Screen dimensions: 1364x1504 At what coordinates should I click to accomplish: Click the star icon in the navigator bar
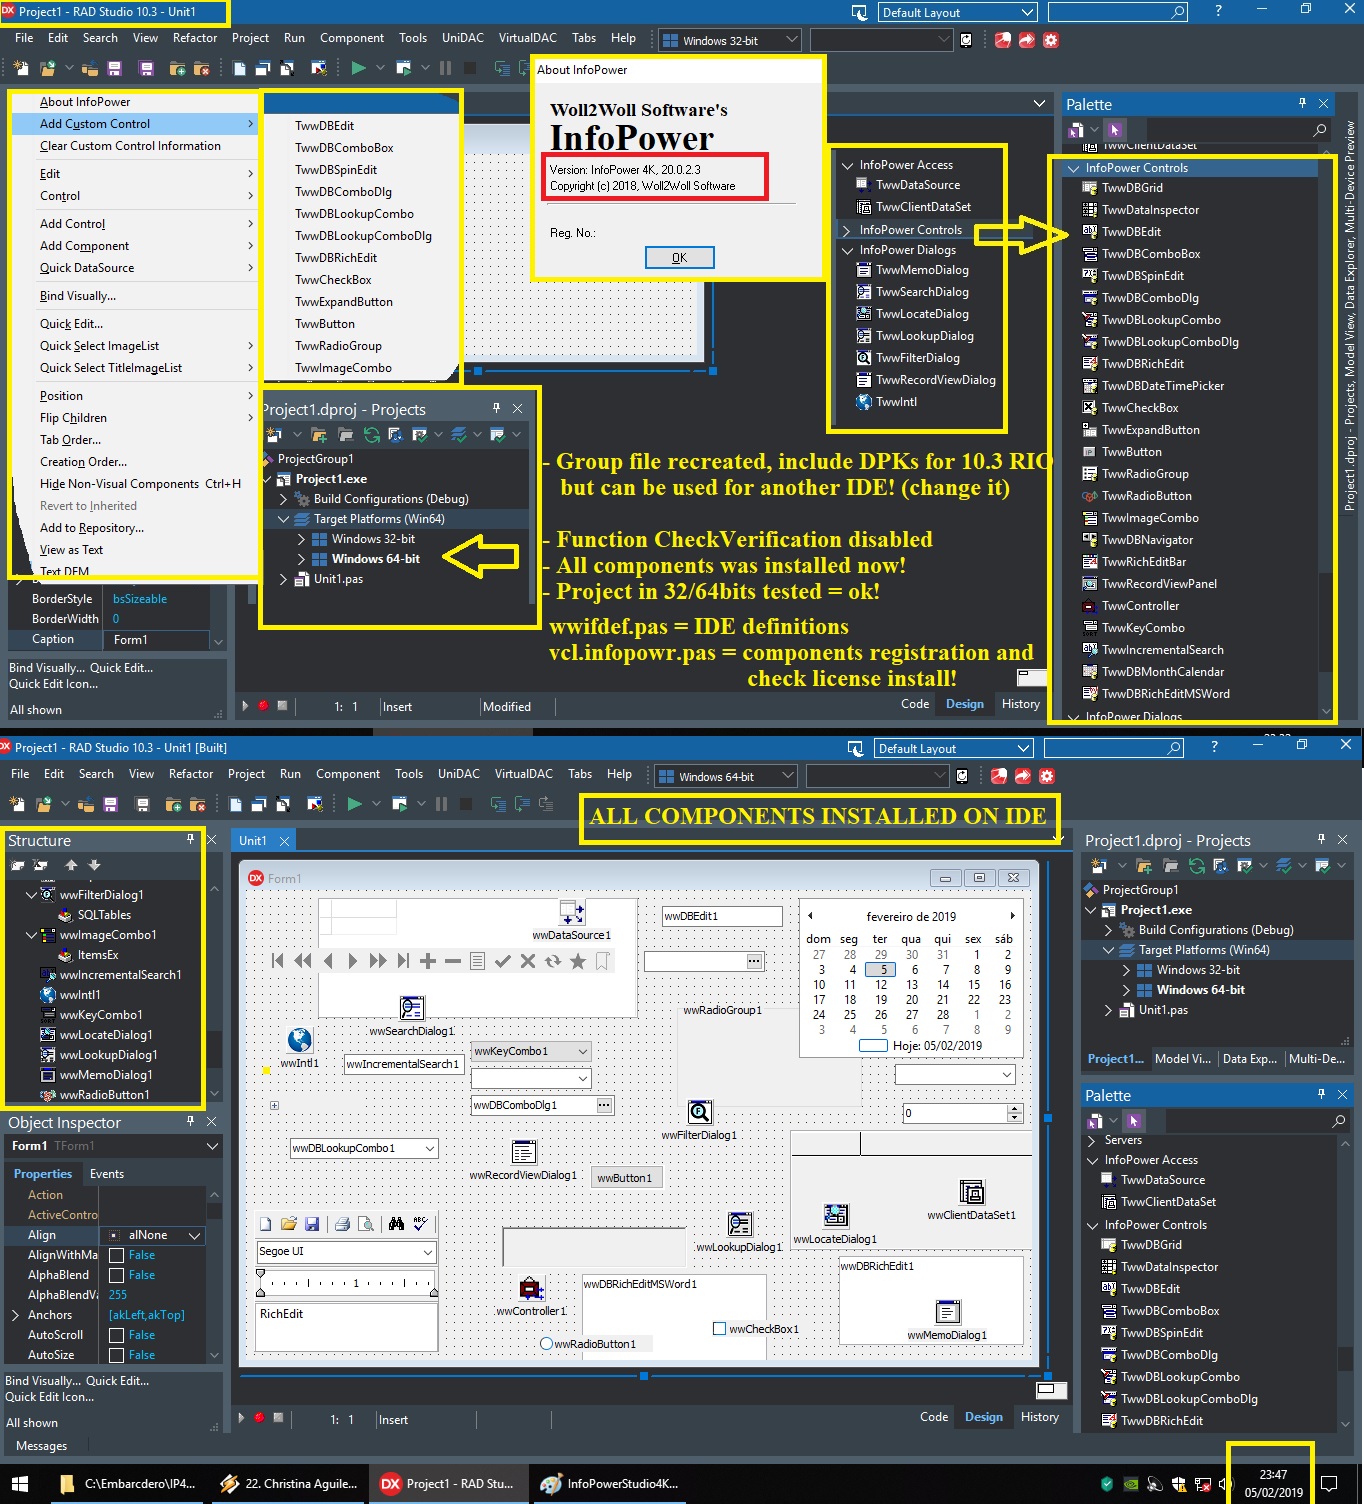pos(578,961)
